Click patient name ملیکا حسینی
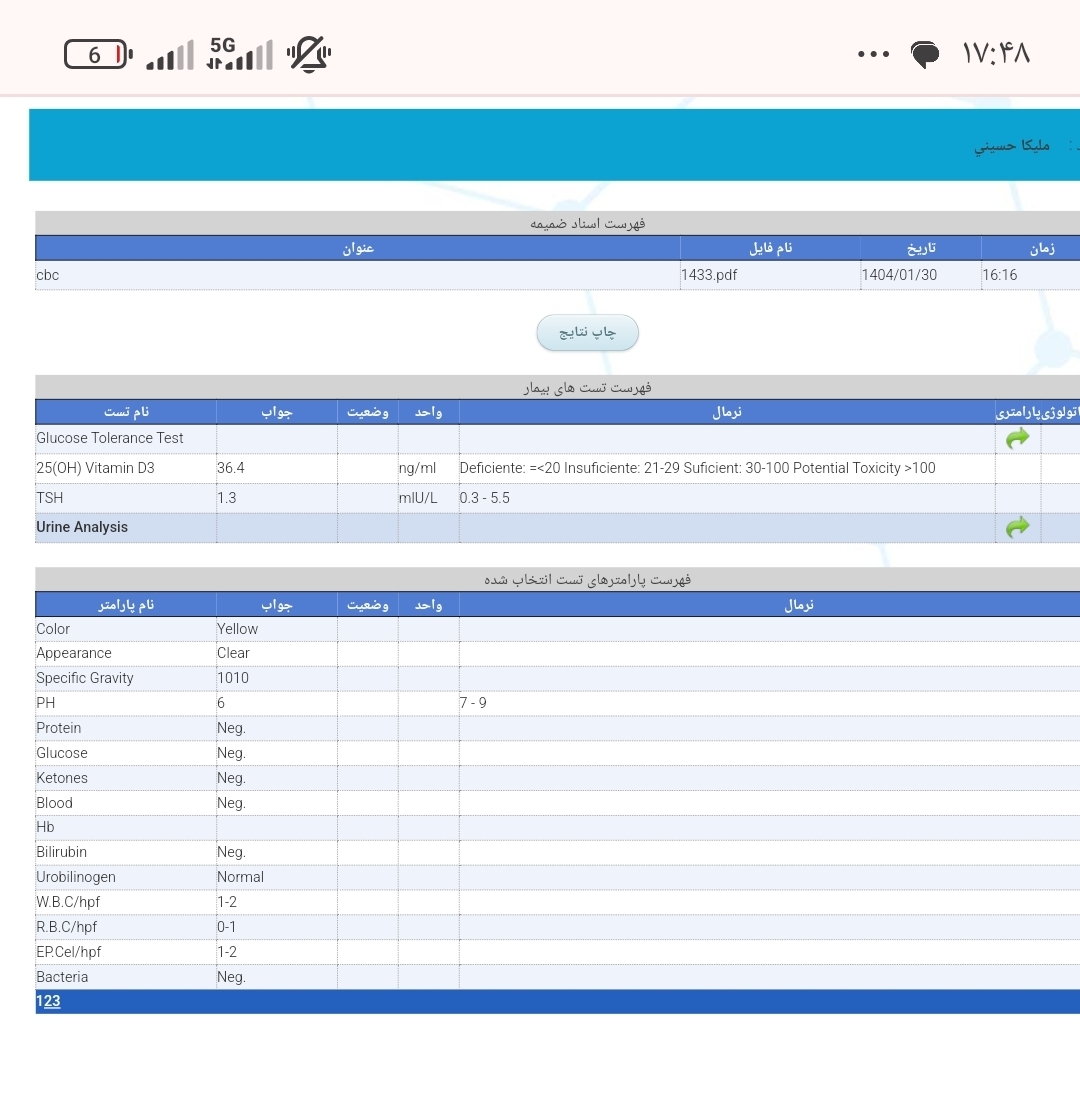 [1012, 146]
